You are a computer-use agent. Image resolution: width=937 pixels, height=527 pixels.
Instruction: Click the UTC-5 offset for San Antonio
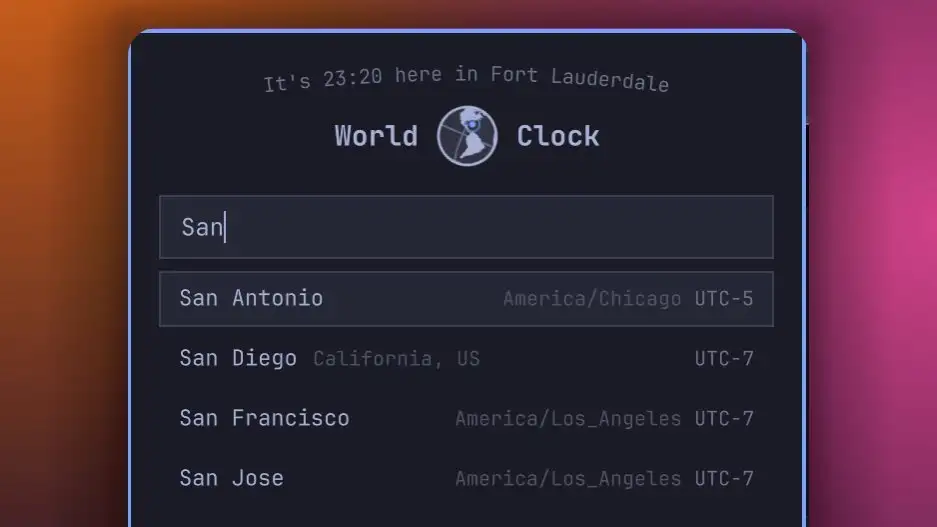724,299
